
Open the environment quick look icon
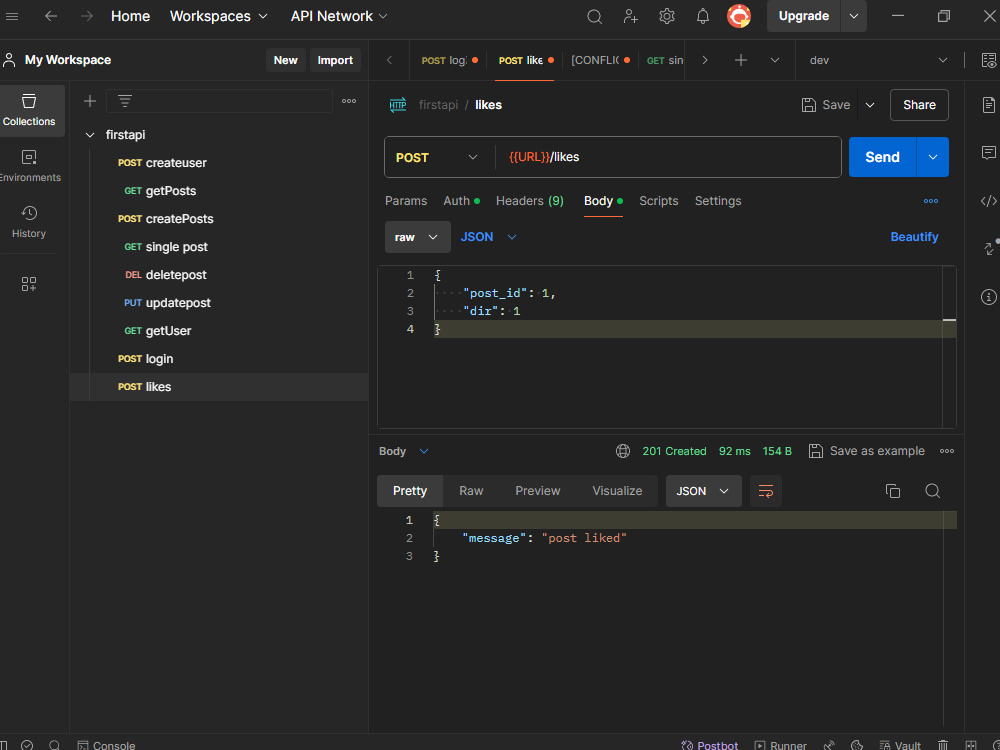click(989, 60)
